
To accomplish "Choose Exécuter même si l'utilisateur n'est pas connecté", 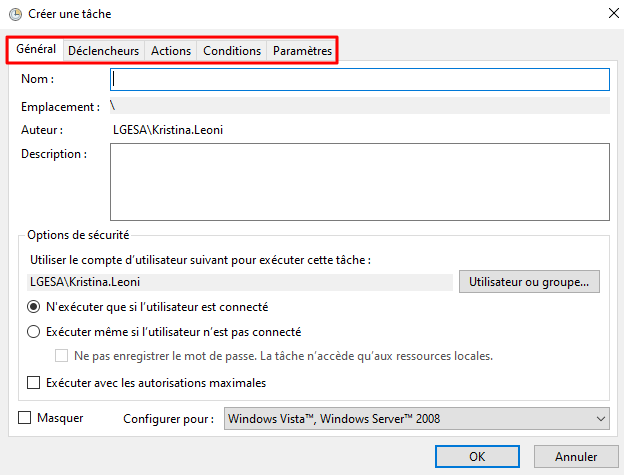I will [x=34, y=332].
